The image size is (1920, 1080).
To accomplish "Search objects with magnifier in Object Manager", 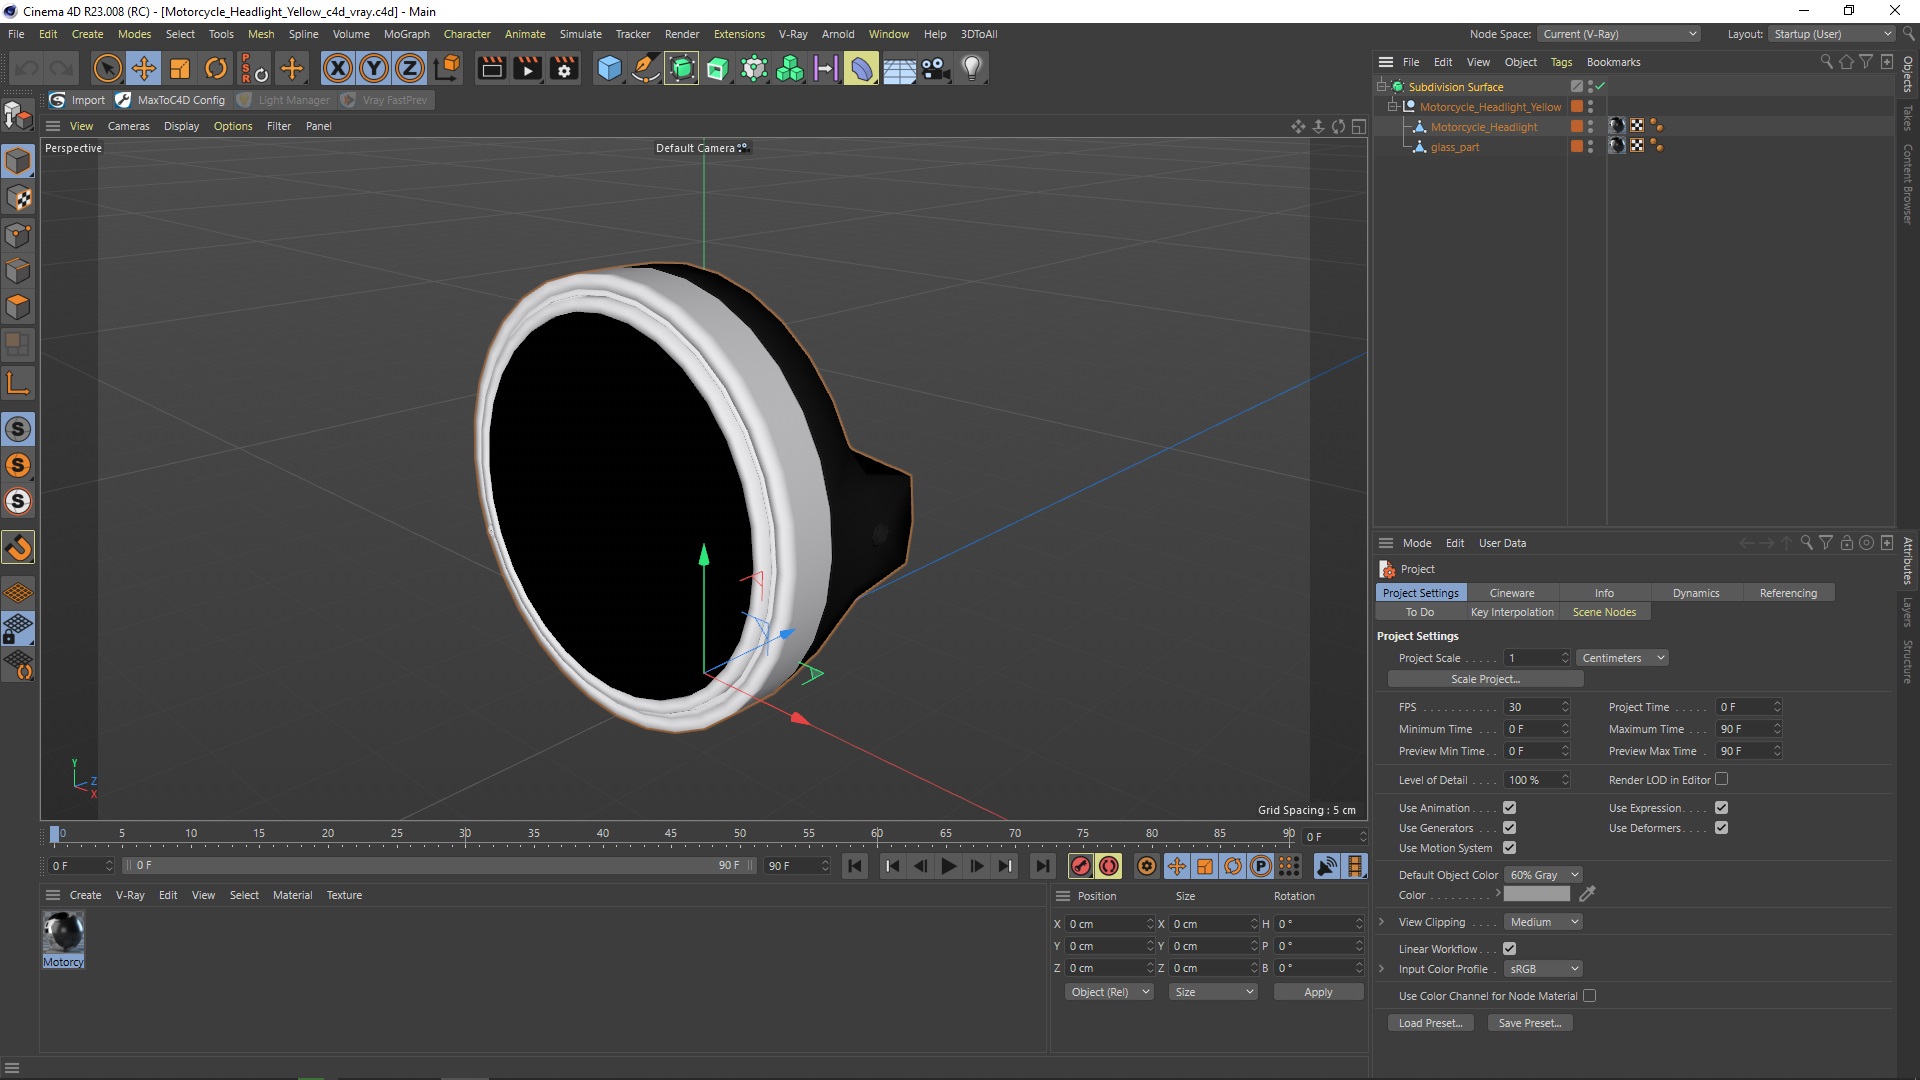I will click(1826, 62).
